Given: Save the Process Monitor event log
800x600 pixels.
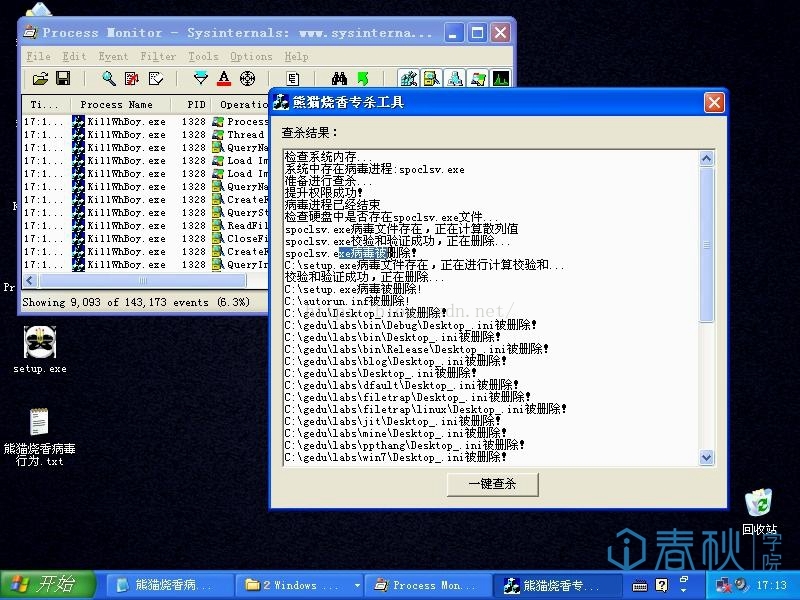Looking at the screenshot, I should click(x=63, y=79).
